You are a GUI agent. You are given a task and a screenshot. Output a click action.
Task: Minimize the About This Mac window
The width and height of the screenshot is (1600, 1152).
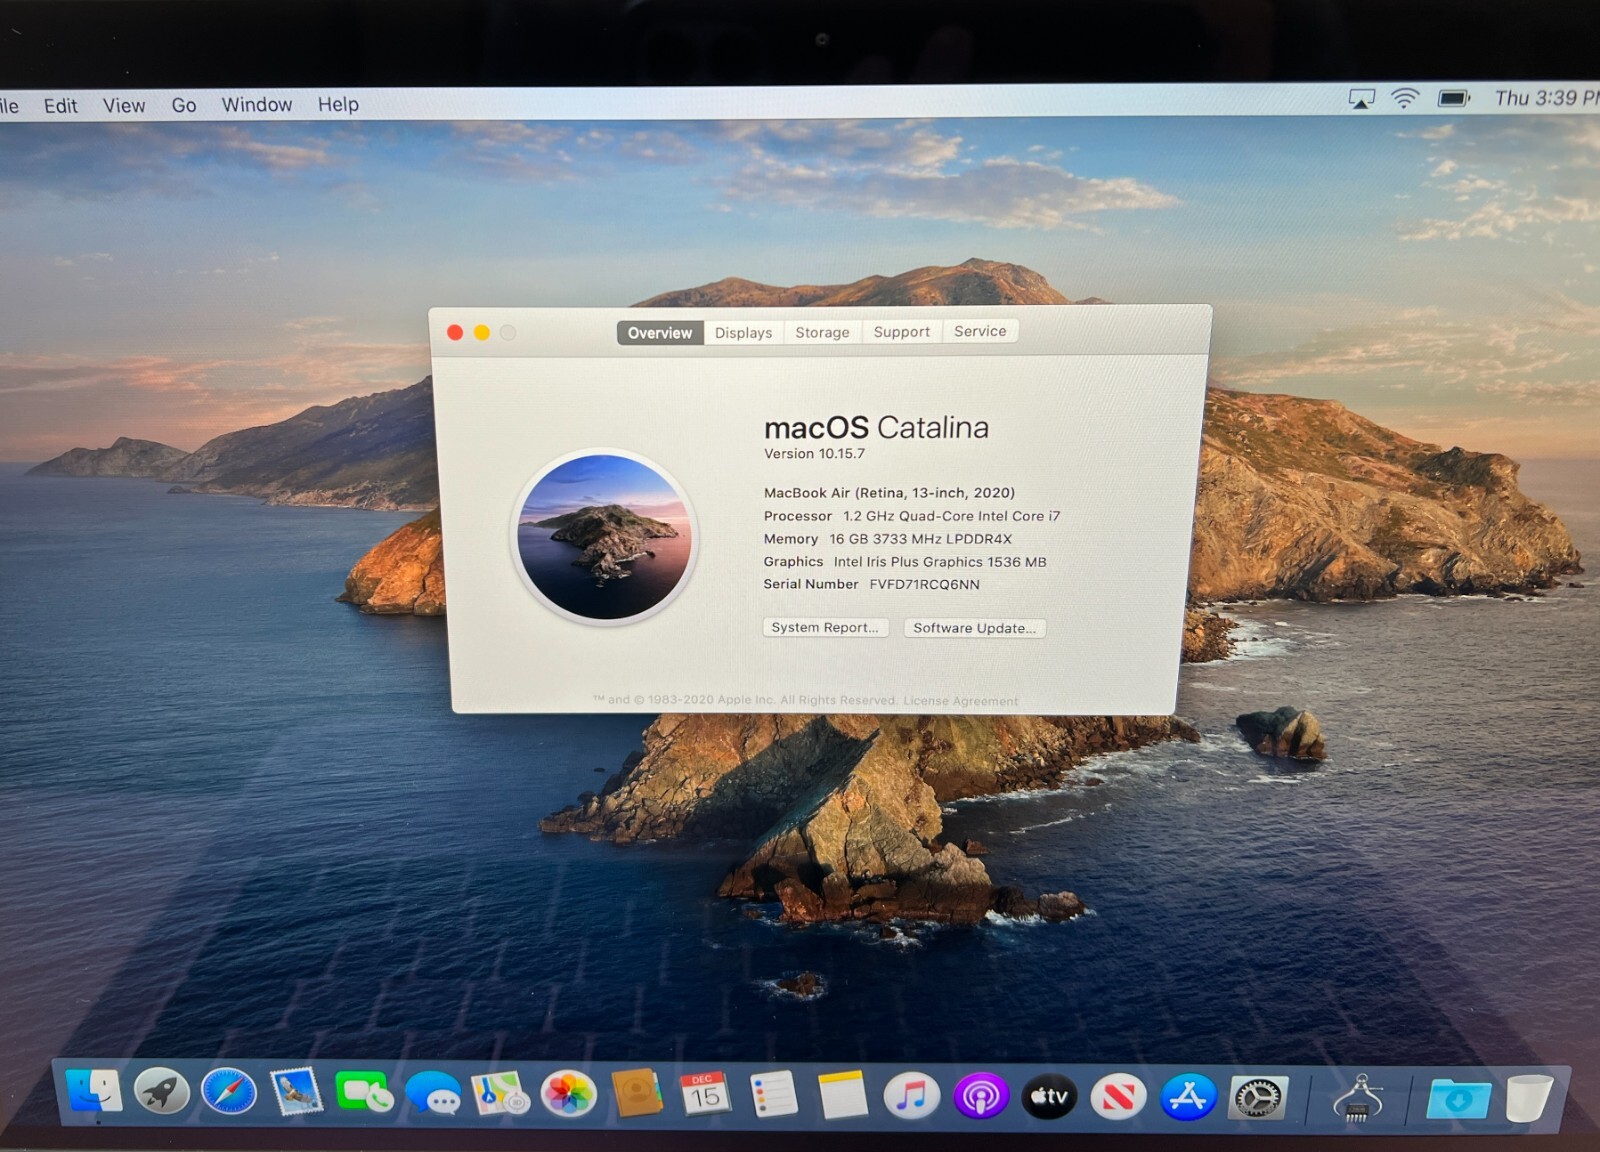(482, 333)
